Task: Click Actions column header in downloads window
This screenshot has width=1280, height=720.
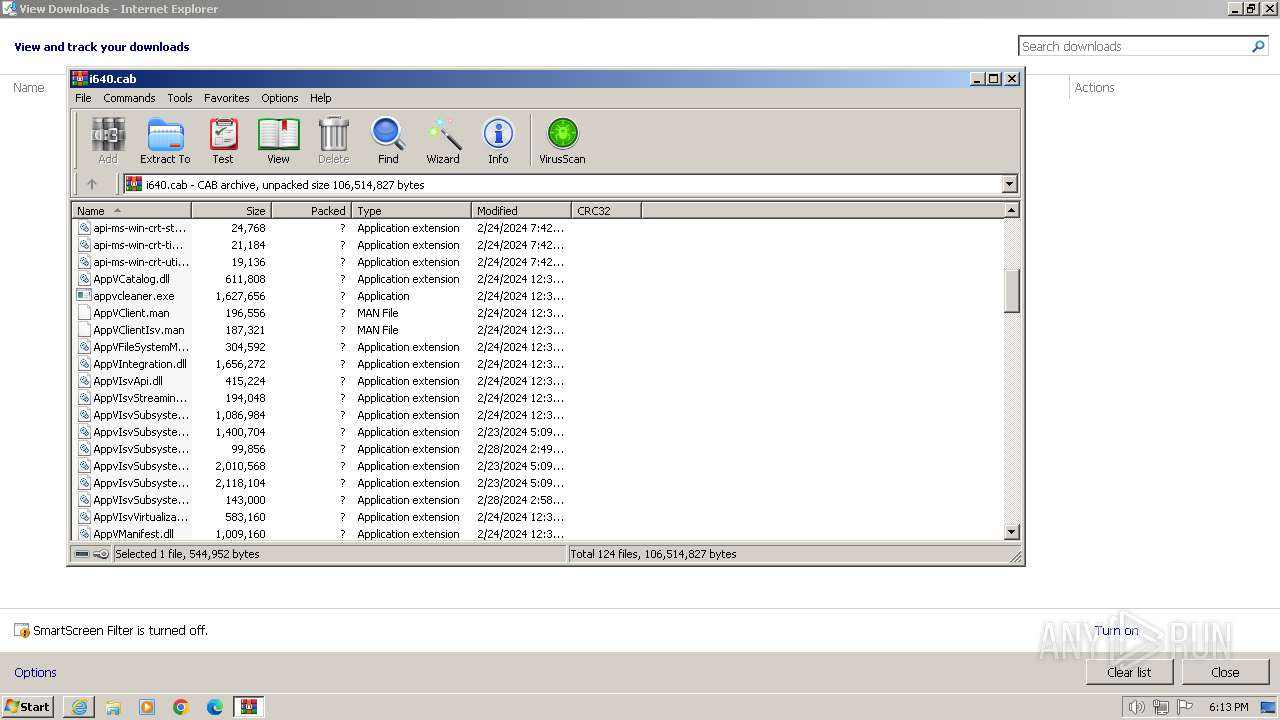Action: pos(1094,88)
